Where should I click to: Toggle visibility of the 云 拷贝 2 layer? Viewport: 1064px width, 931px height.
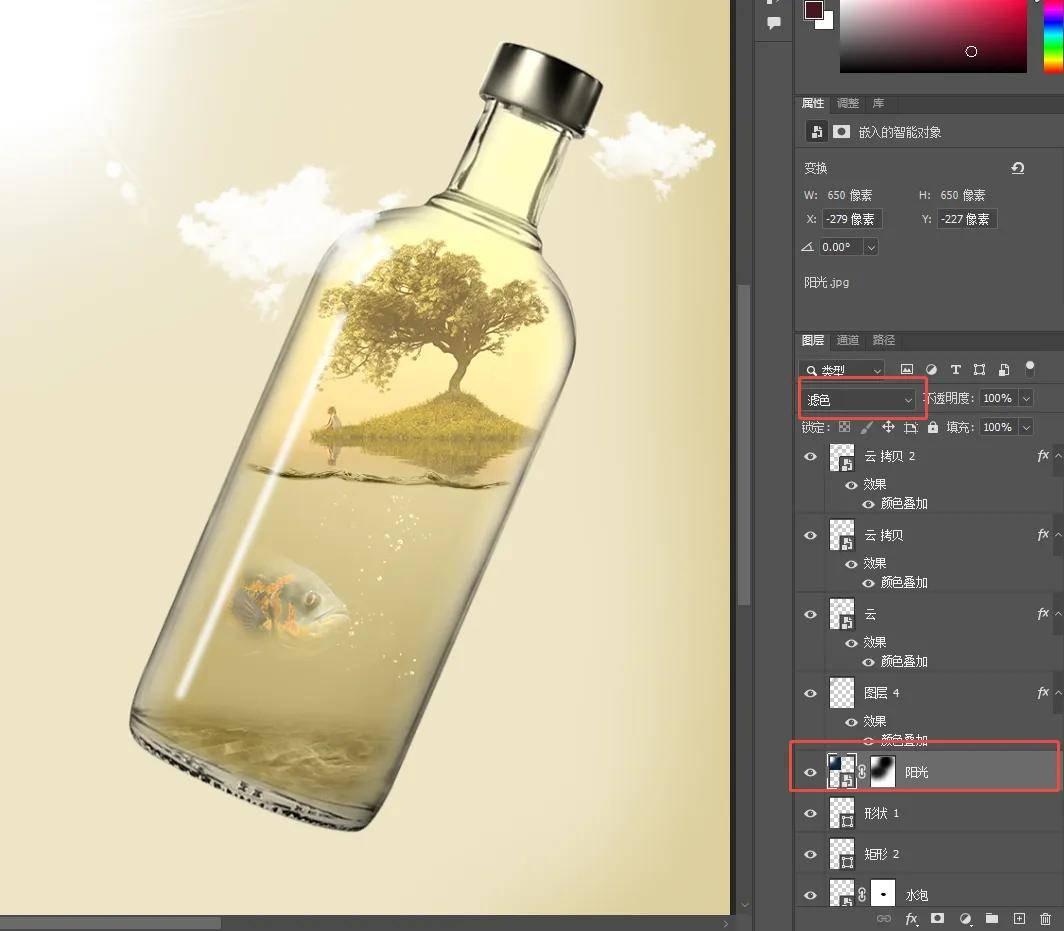[810, 456]
